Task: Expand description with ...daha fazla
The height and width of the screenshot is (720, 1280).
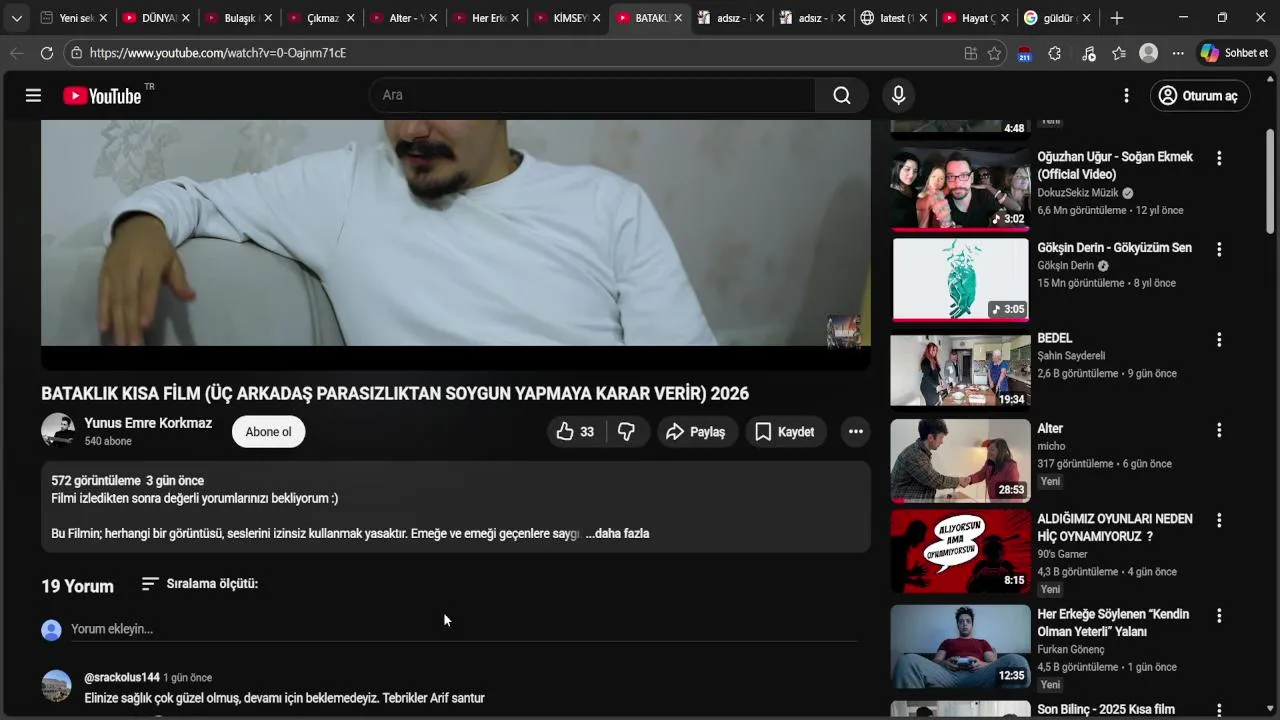Action: click(618, 533)
